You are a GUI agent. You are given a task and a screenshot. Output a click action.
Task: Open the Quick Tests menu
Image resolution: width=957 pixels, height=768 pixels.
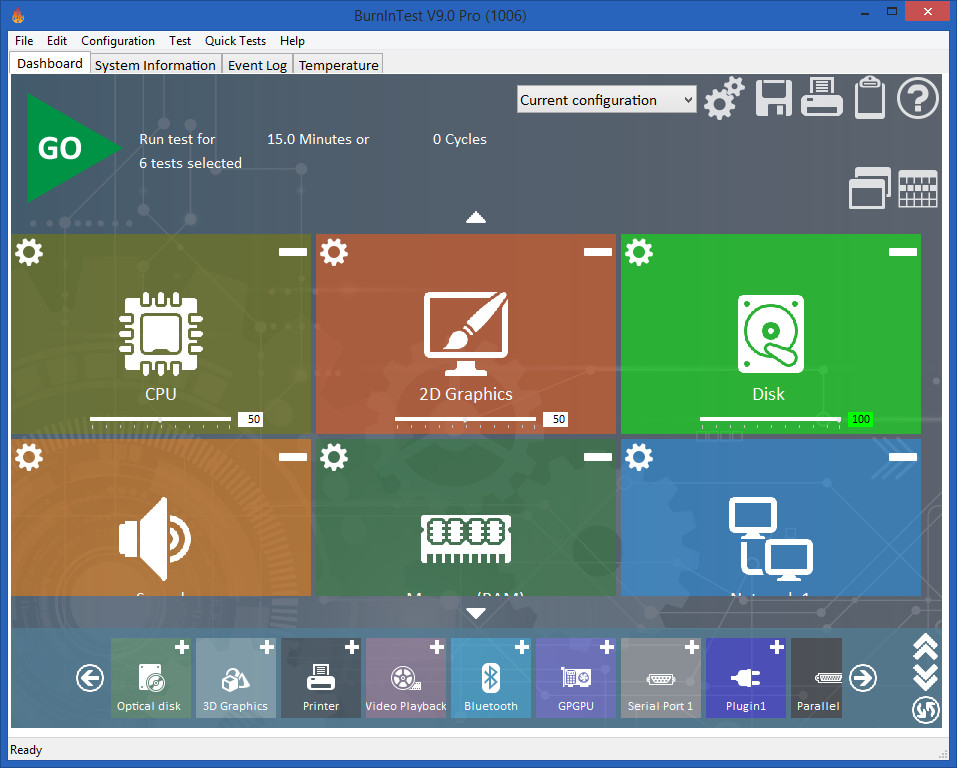(x=236, y=41)
